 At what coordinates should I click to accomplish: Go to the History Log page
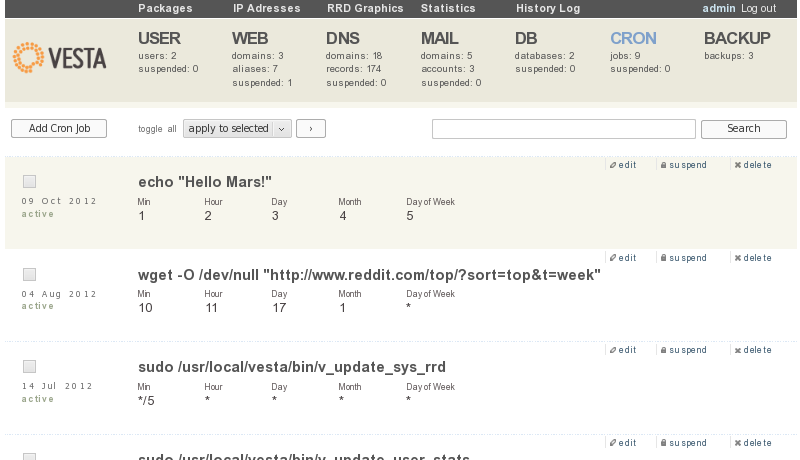(x=548, y=8)
